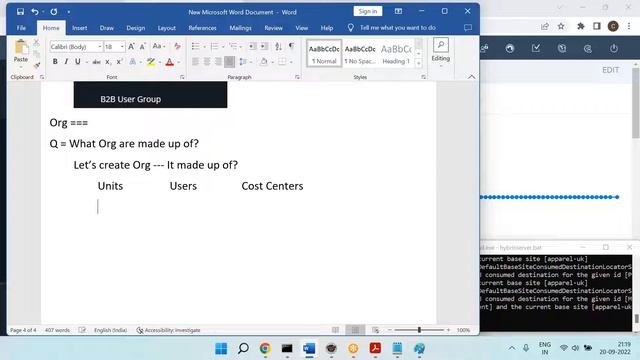The image size is (640, 360).
Task: Toggle Bold formatting
Action: 55,62
